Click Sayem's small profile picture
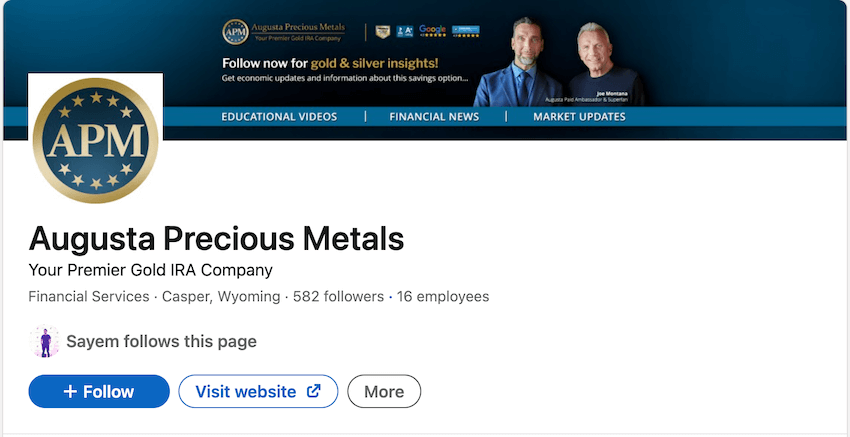The image size is (850, 437). coord(44,342)
